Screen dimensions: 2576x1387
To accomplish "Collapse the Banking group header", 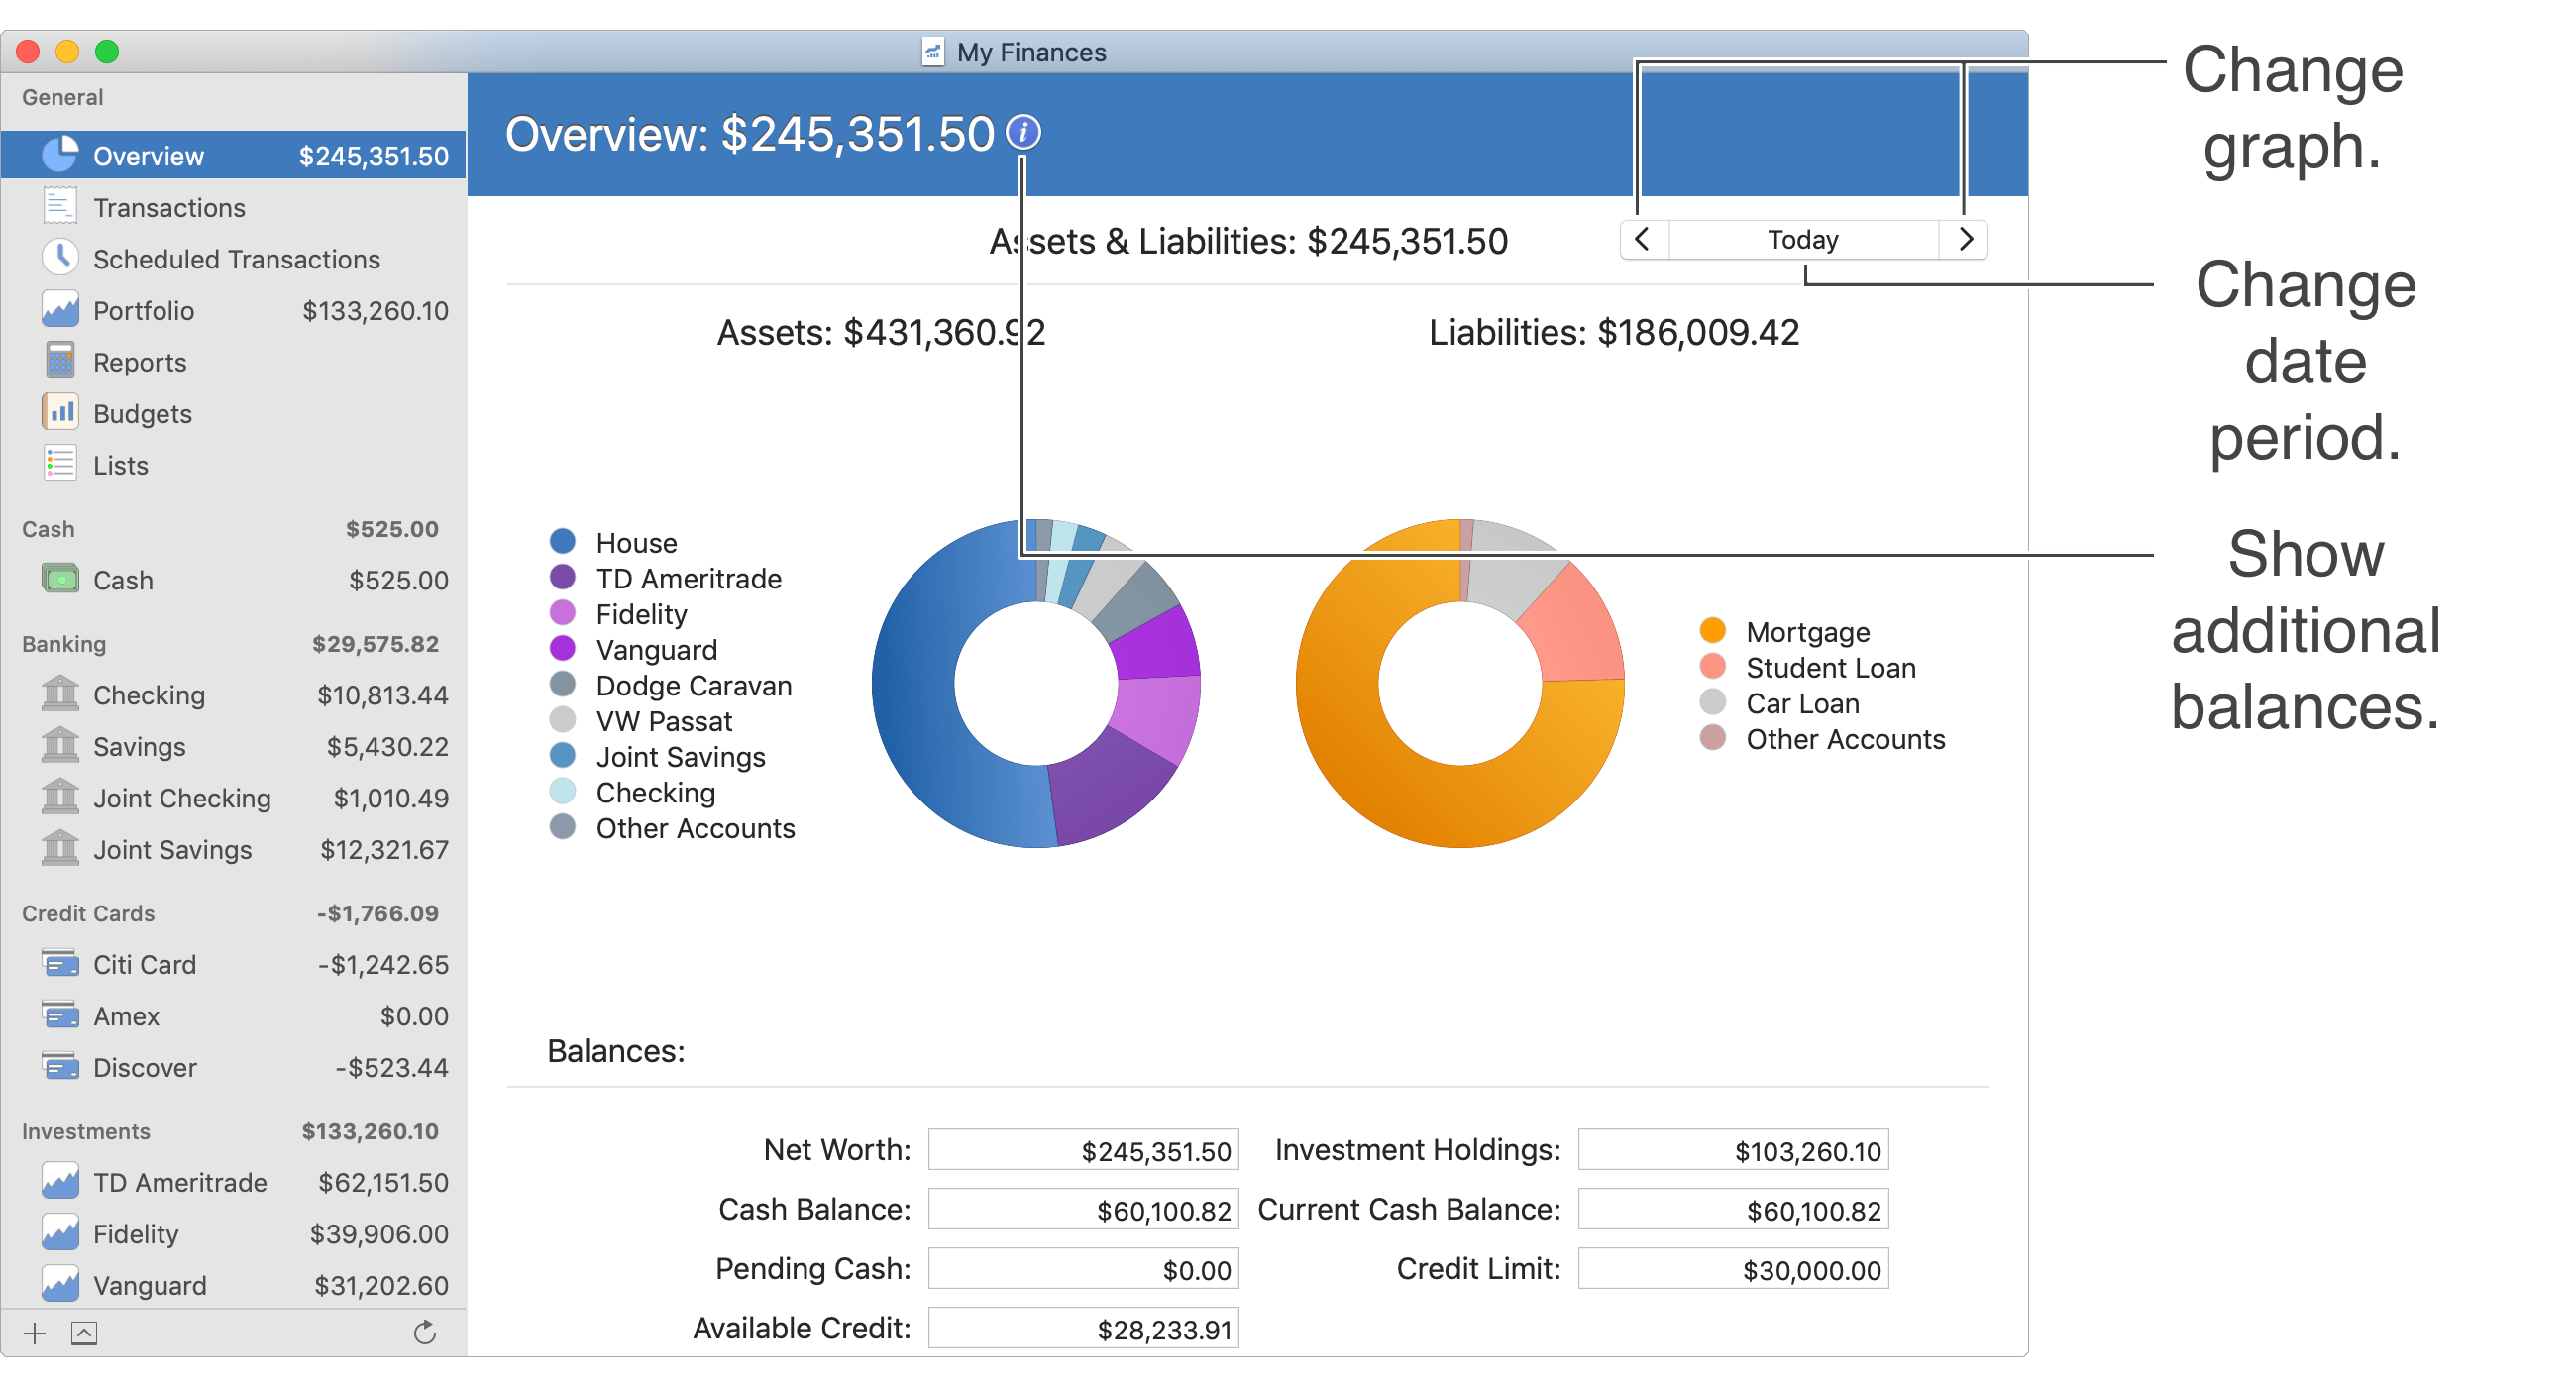I will click(64, 644).
